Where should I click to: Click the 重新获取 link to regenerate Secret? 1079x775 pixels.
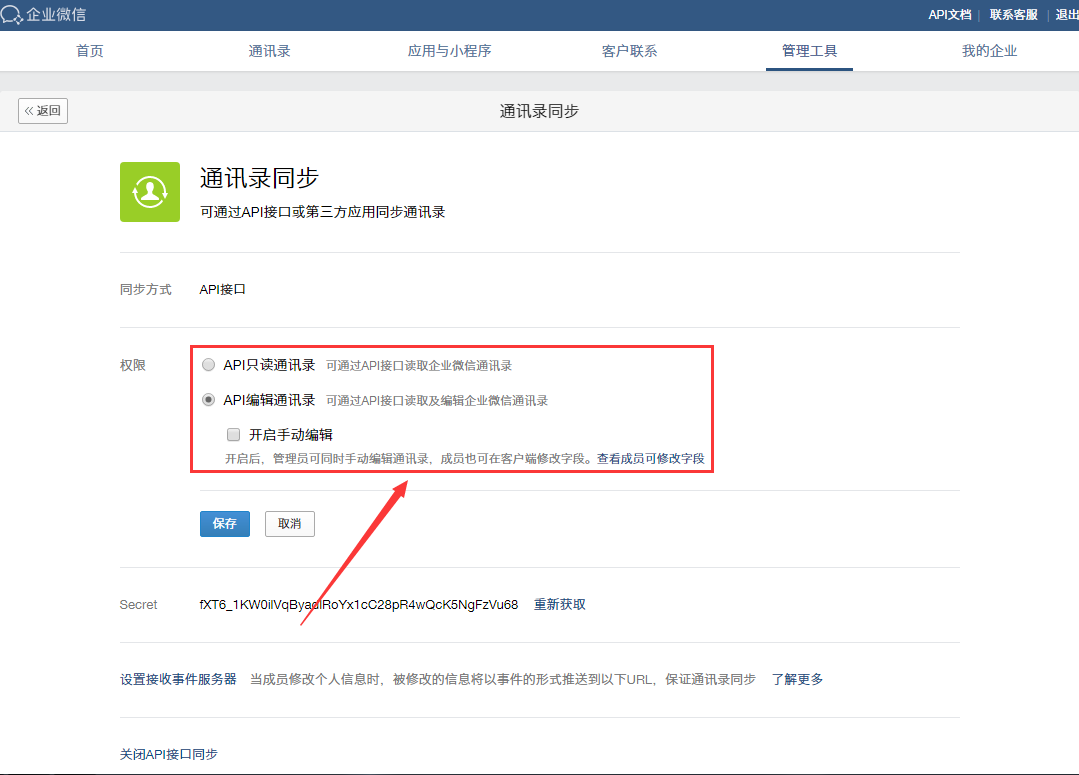[559, 604]
